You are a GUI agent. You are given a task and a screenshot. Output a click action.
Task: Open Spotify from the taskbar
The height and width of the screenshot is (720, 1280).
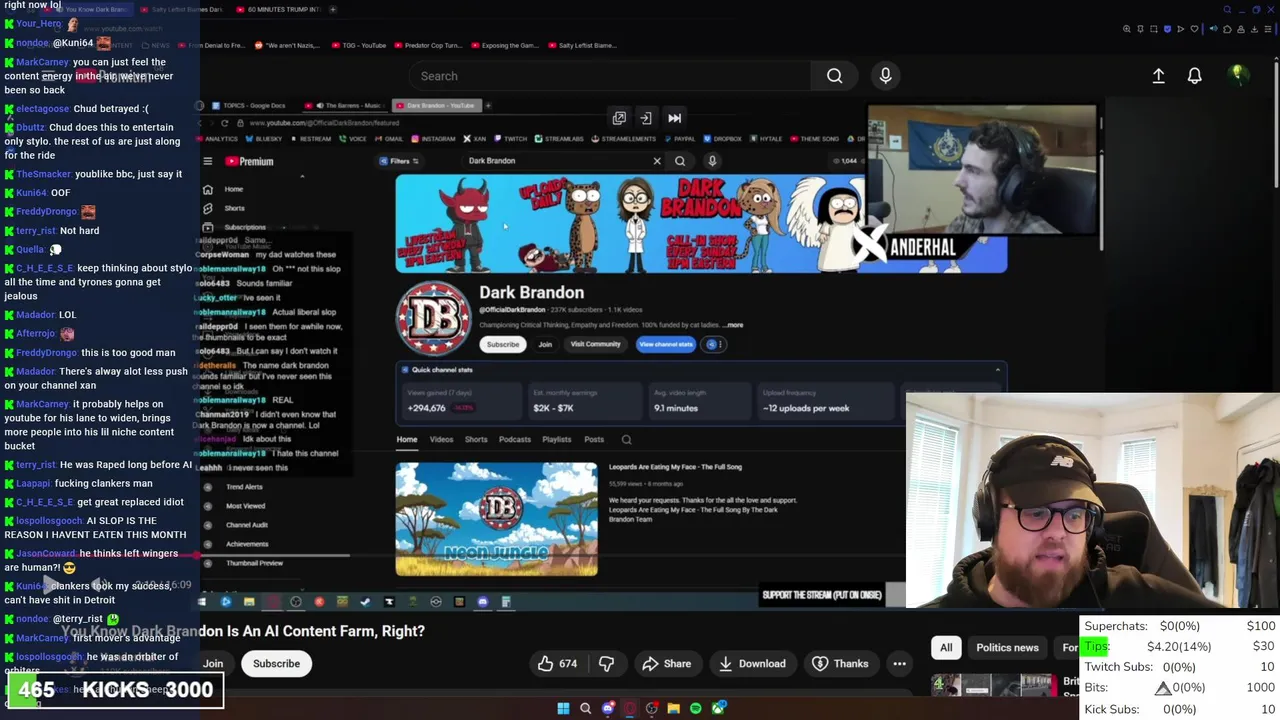tap(695, 709)
